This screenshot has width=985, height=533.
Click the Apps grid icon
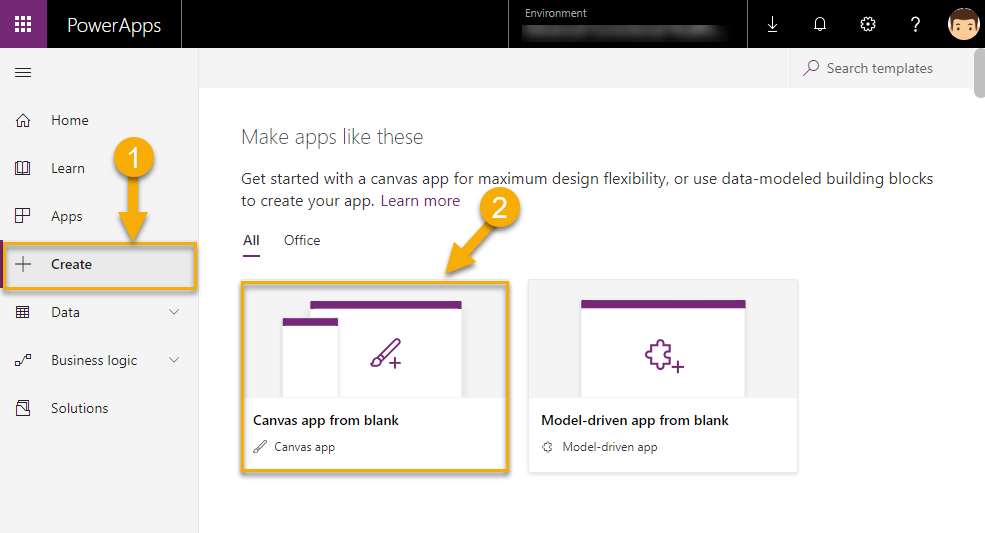23,216
